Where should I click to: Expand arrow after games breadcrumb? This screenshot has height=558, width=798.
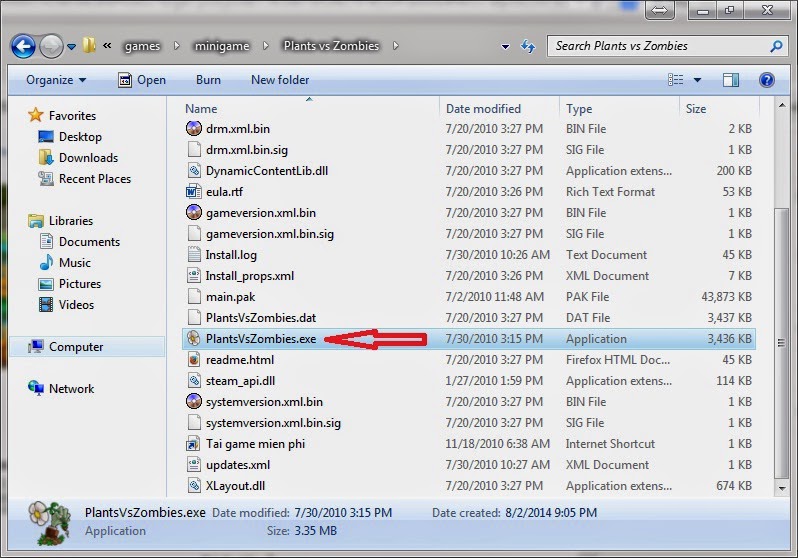click(177, 45)
